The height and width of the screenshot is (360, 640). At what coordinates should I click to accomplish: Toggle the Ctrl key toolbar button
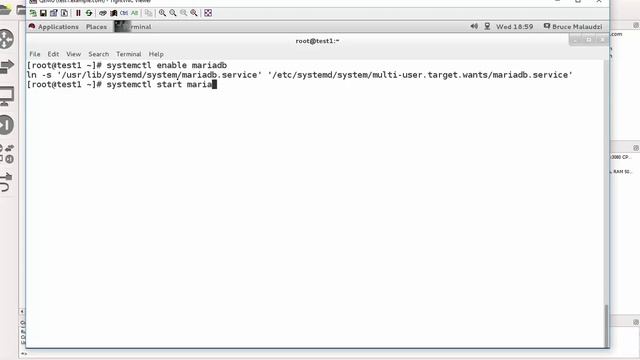[x=124, y=13]
